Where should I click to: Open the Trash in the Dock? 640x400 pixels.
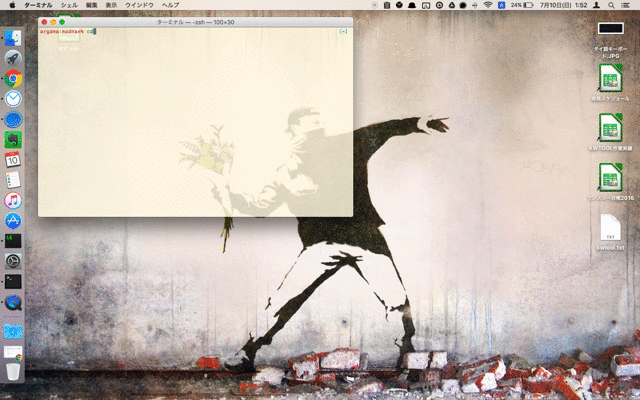[13, 372]
